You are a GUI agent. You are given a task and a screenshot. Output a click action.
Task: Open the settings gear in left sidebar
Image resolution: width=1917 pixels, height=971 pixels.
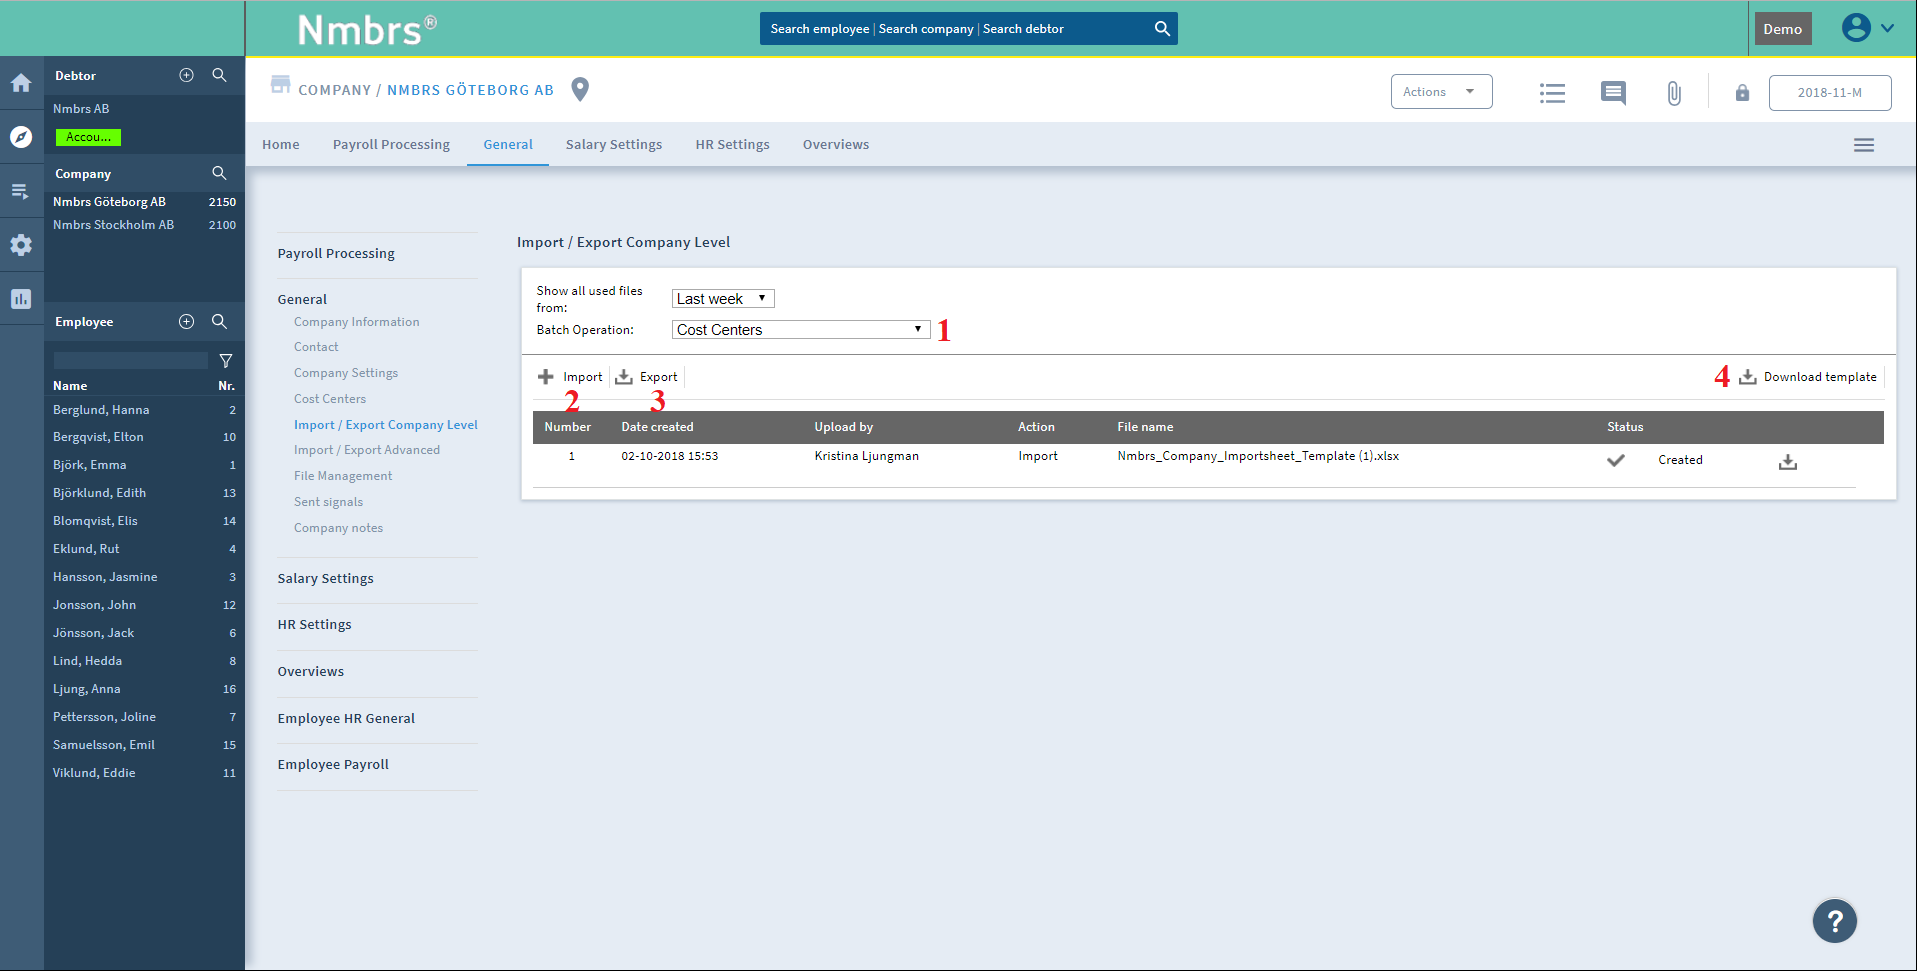(21, 245)
